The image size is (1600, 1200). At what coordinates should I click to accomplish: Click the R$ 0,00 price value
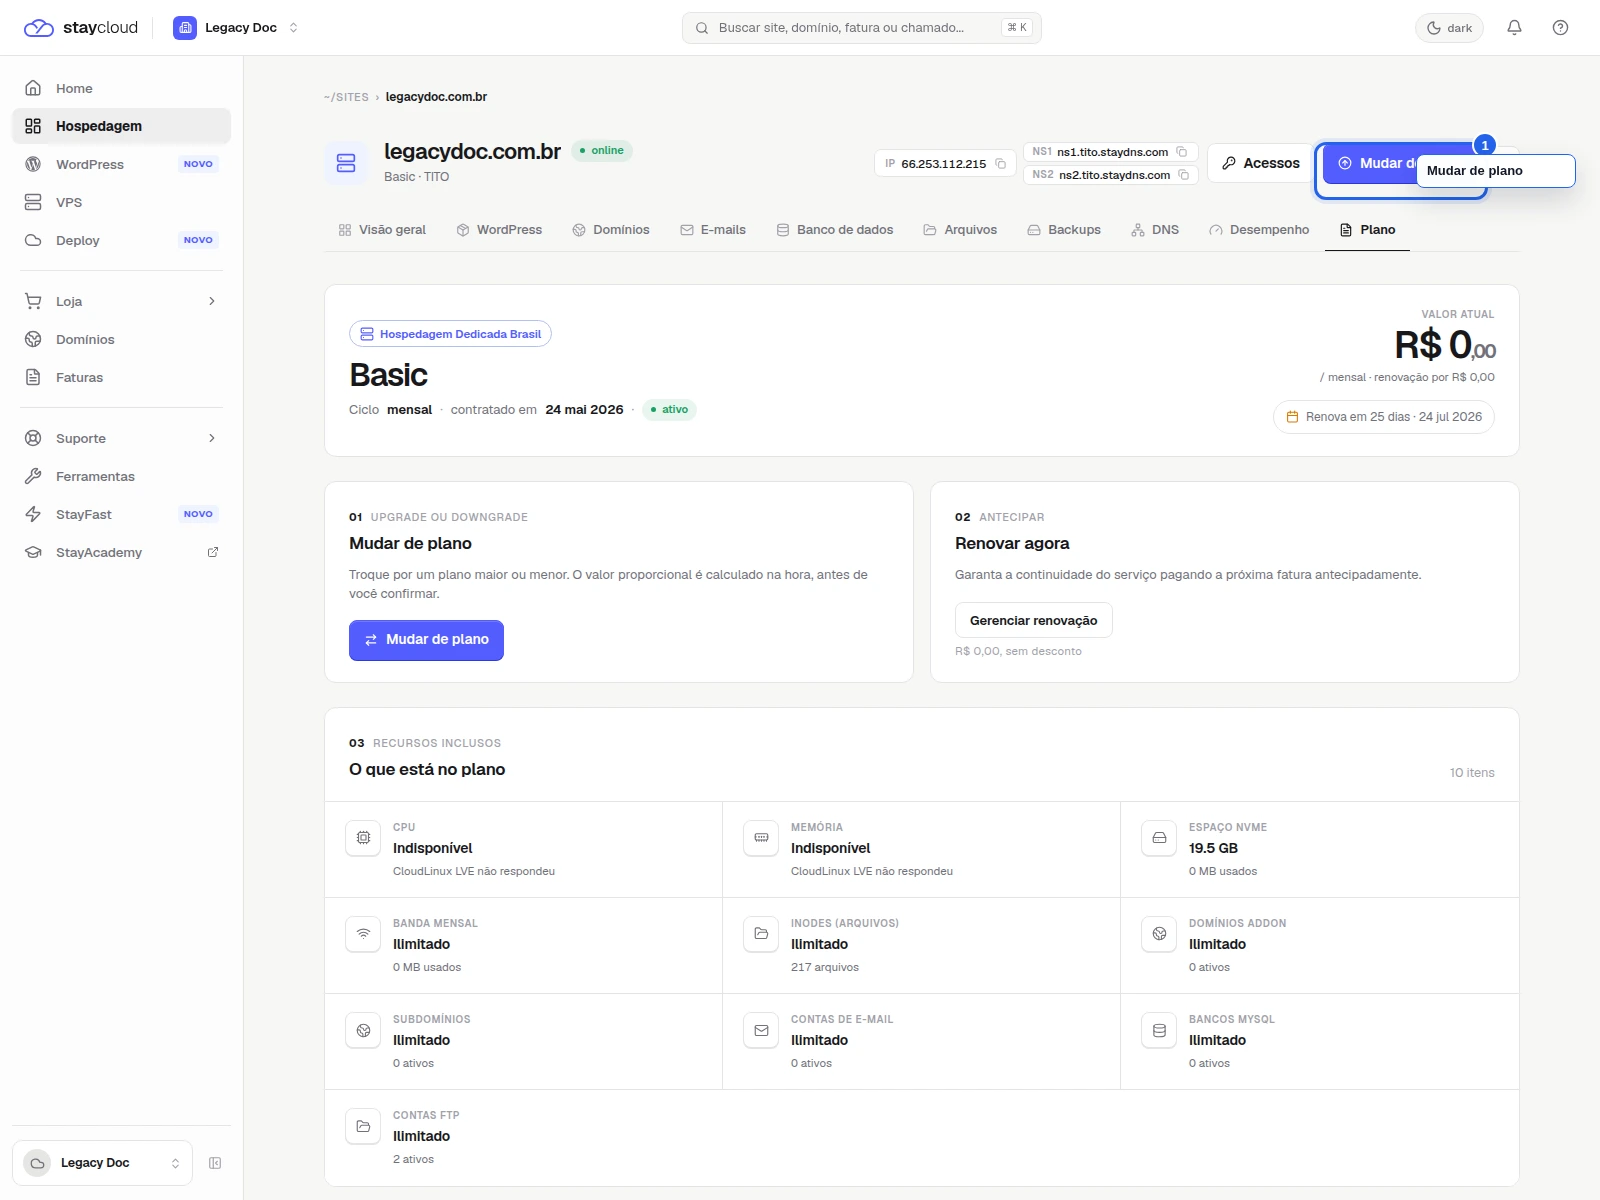click(x=1445, y=345)
